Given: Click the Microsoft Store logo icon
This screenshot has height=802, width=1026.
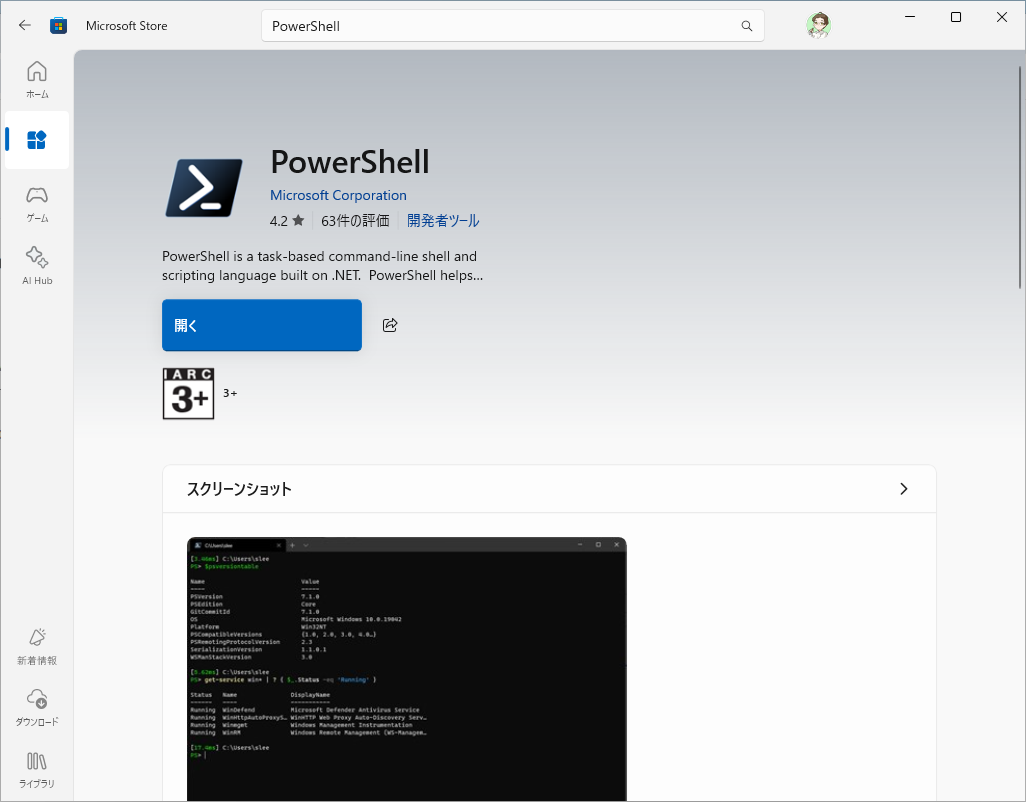Looking at the screenshot, I should coord(59,26).
